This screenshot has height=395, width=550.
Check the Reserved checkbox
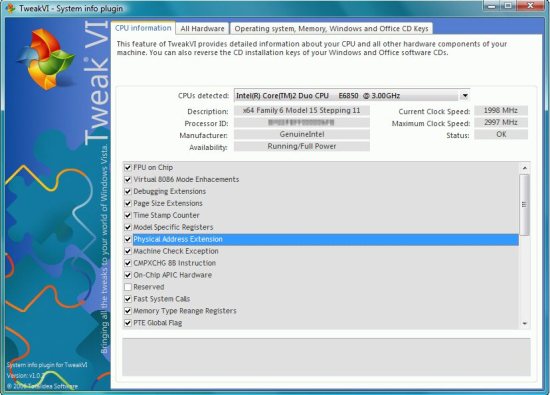[x=128, y=287]
